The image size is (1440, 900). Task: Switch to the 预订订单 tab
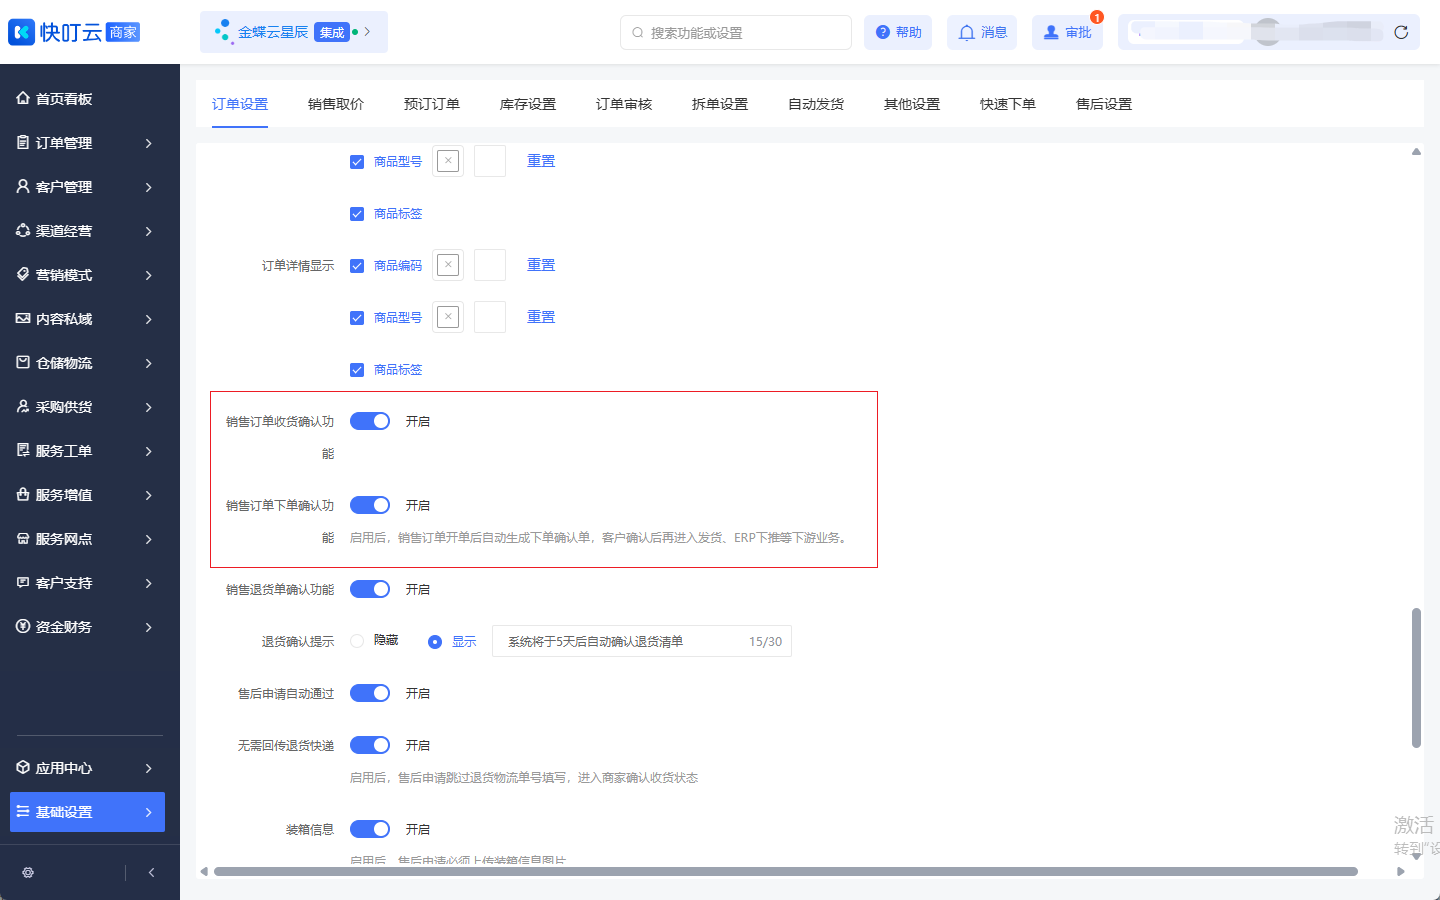(432, 104)
